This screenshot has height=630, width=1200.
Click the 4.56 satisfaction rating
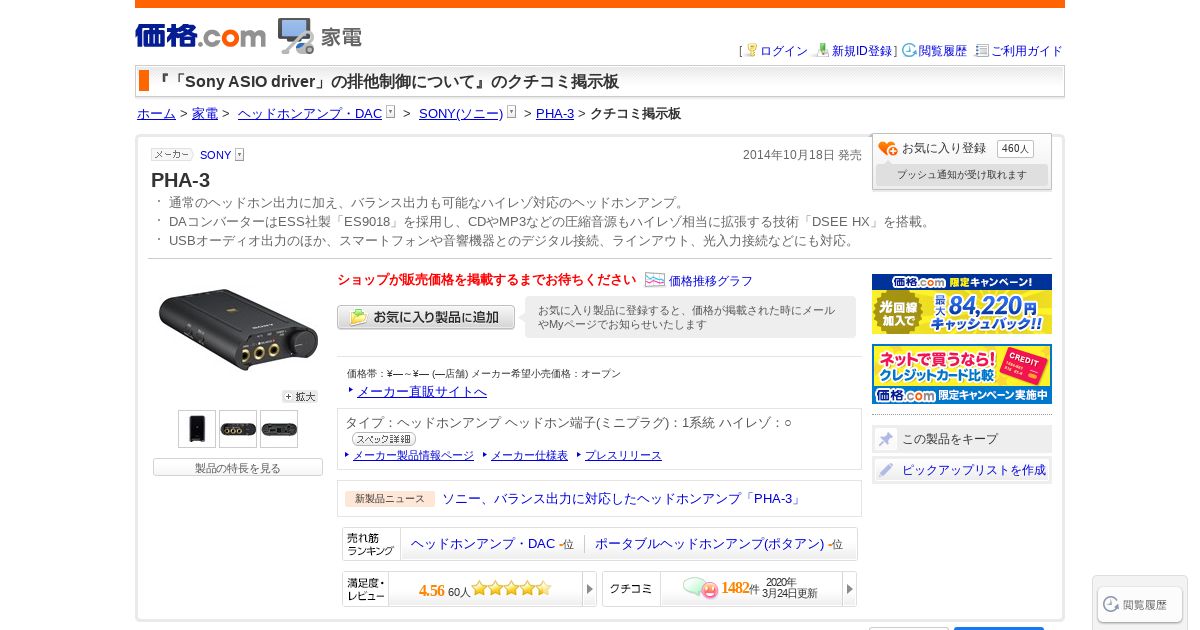(431, 590)
